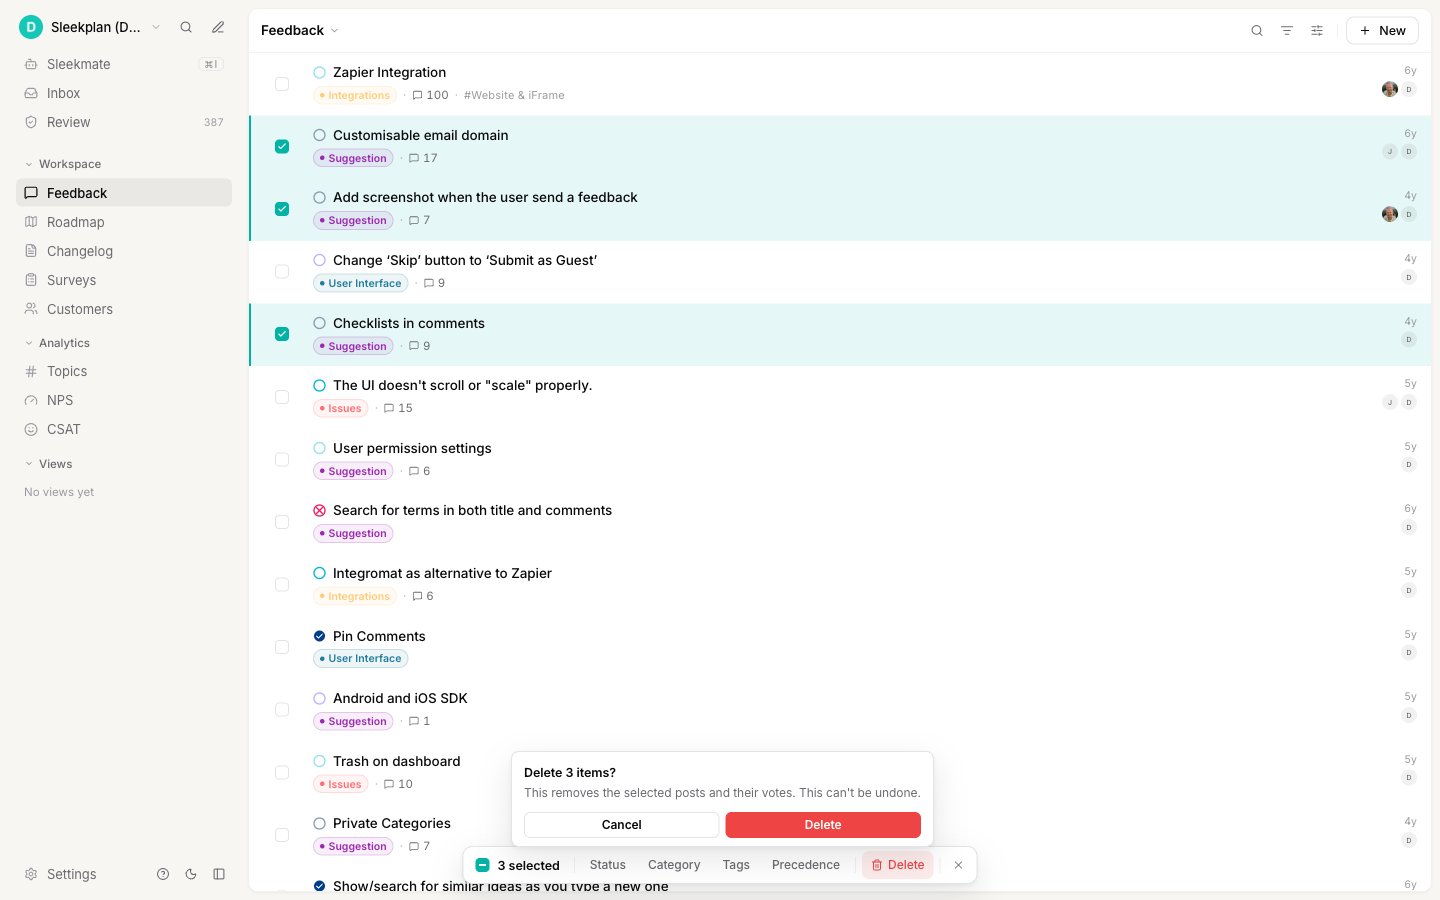This screenshot has width=1440, height=900.
Task: Click status circle of The UI doesn't scroll
Action: click(320, 385)
